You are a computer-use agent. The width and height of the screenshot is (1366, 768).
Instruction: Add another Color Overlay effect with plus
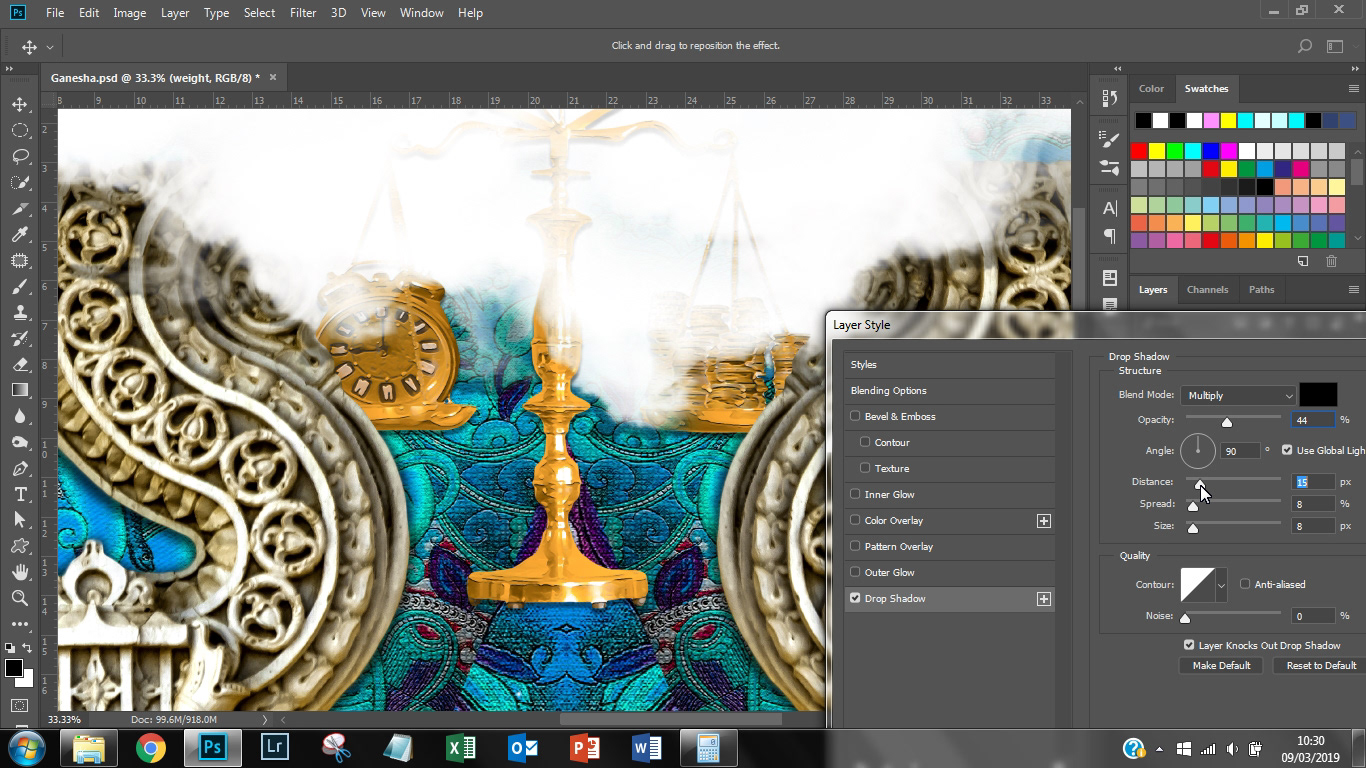pyautogui.click(x=1043, y=521)
